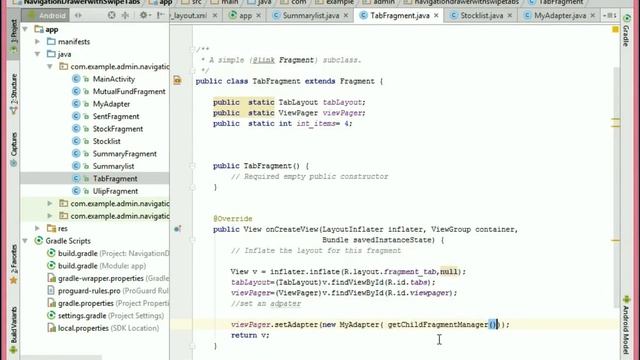Image resolution: width=640 pixels, height=360 pixels.
Task: Click the override gutter icon beside onCreateView
Action: [177, 229]
